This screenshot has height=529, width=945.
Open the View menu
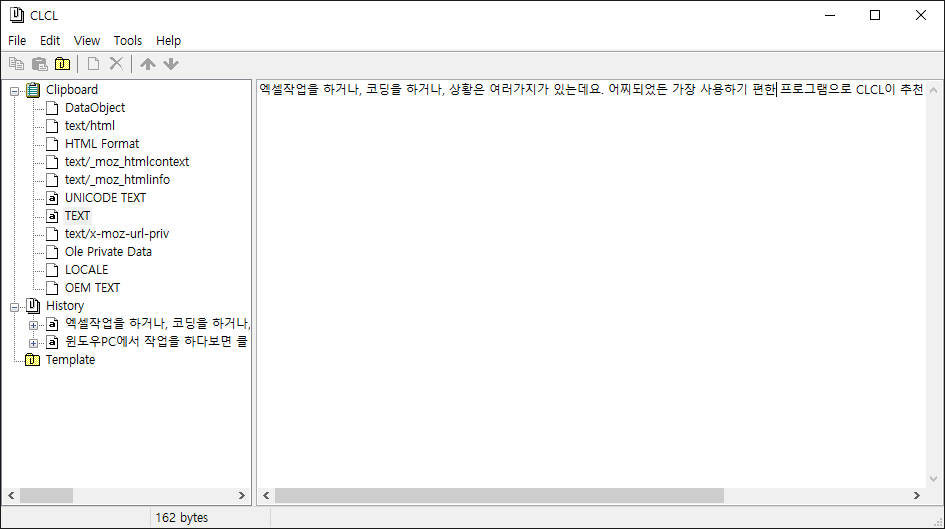[87, 40]
